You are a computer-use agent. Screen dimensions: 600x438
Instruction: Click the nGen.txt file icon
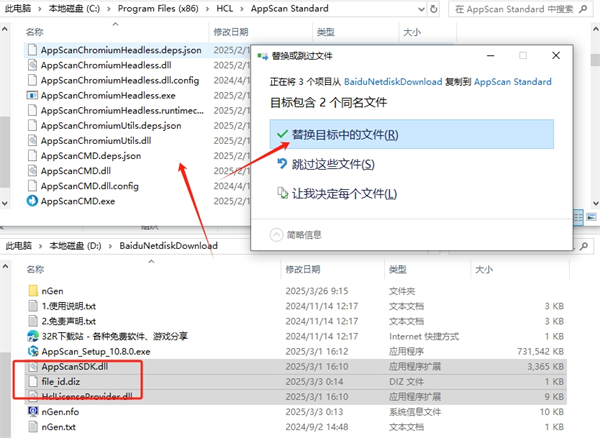tap(34, 427)
